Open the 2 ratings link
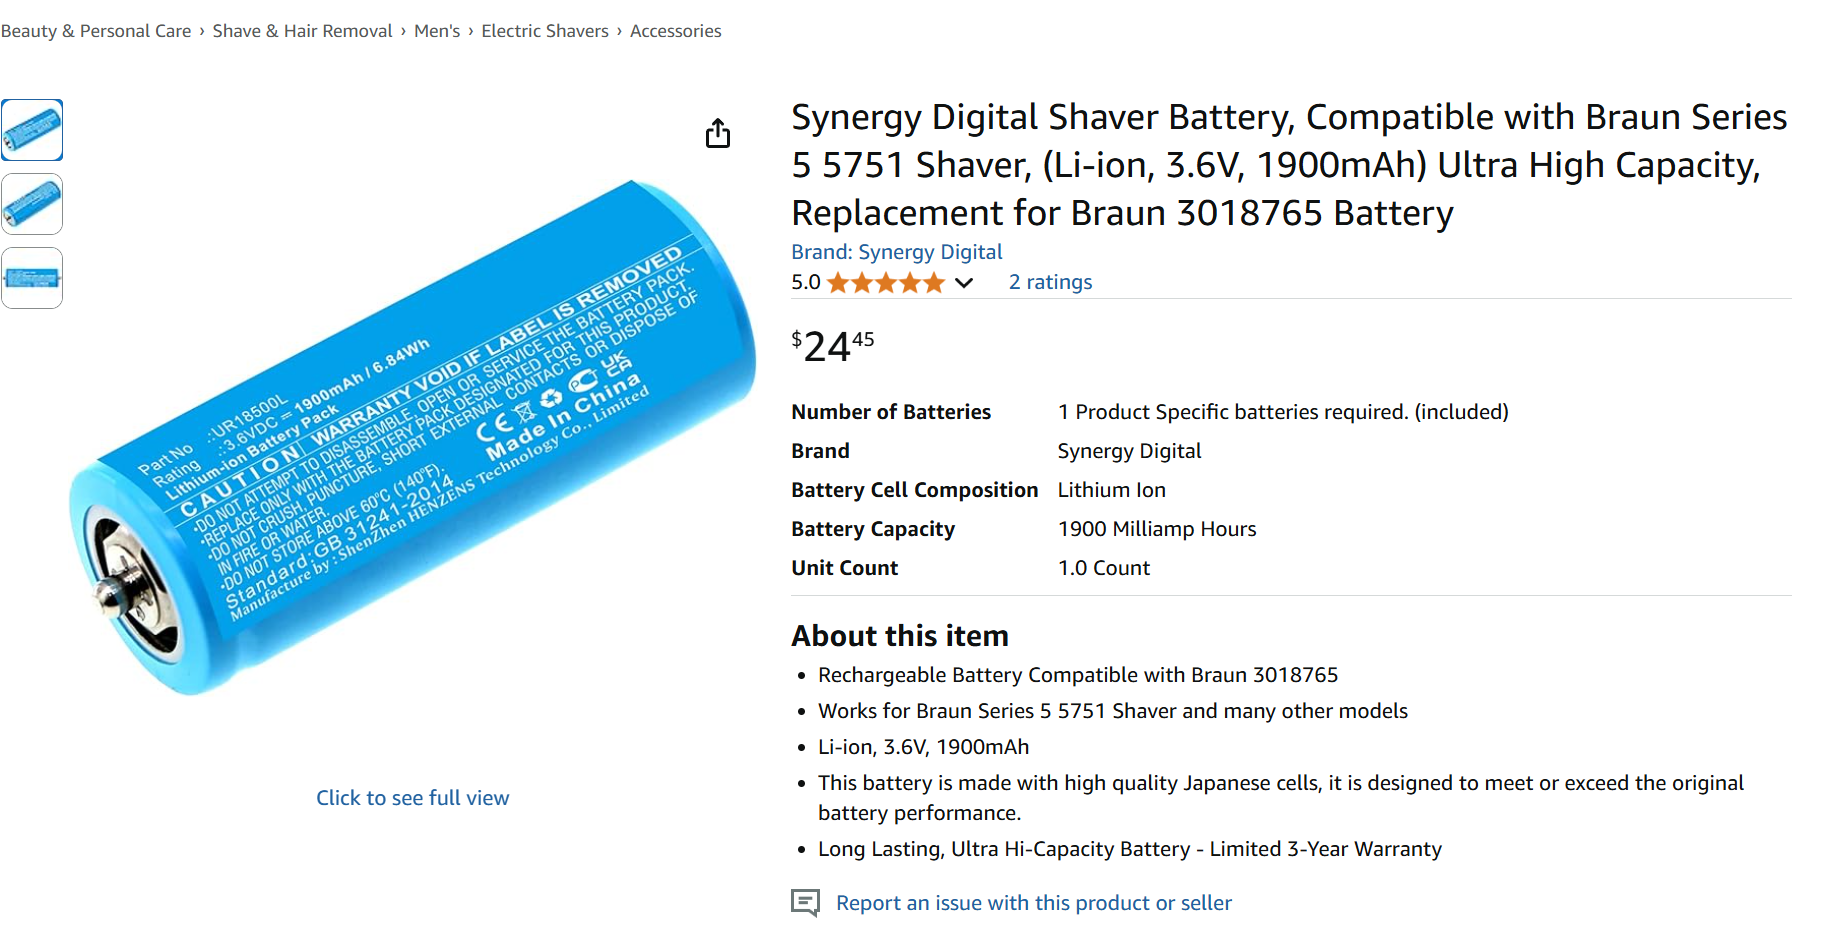The width and height of the screenshot is (1827, 945). 1050,282
